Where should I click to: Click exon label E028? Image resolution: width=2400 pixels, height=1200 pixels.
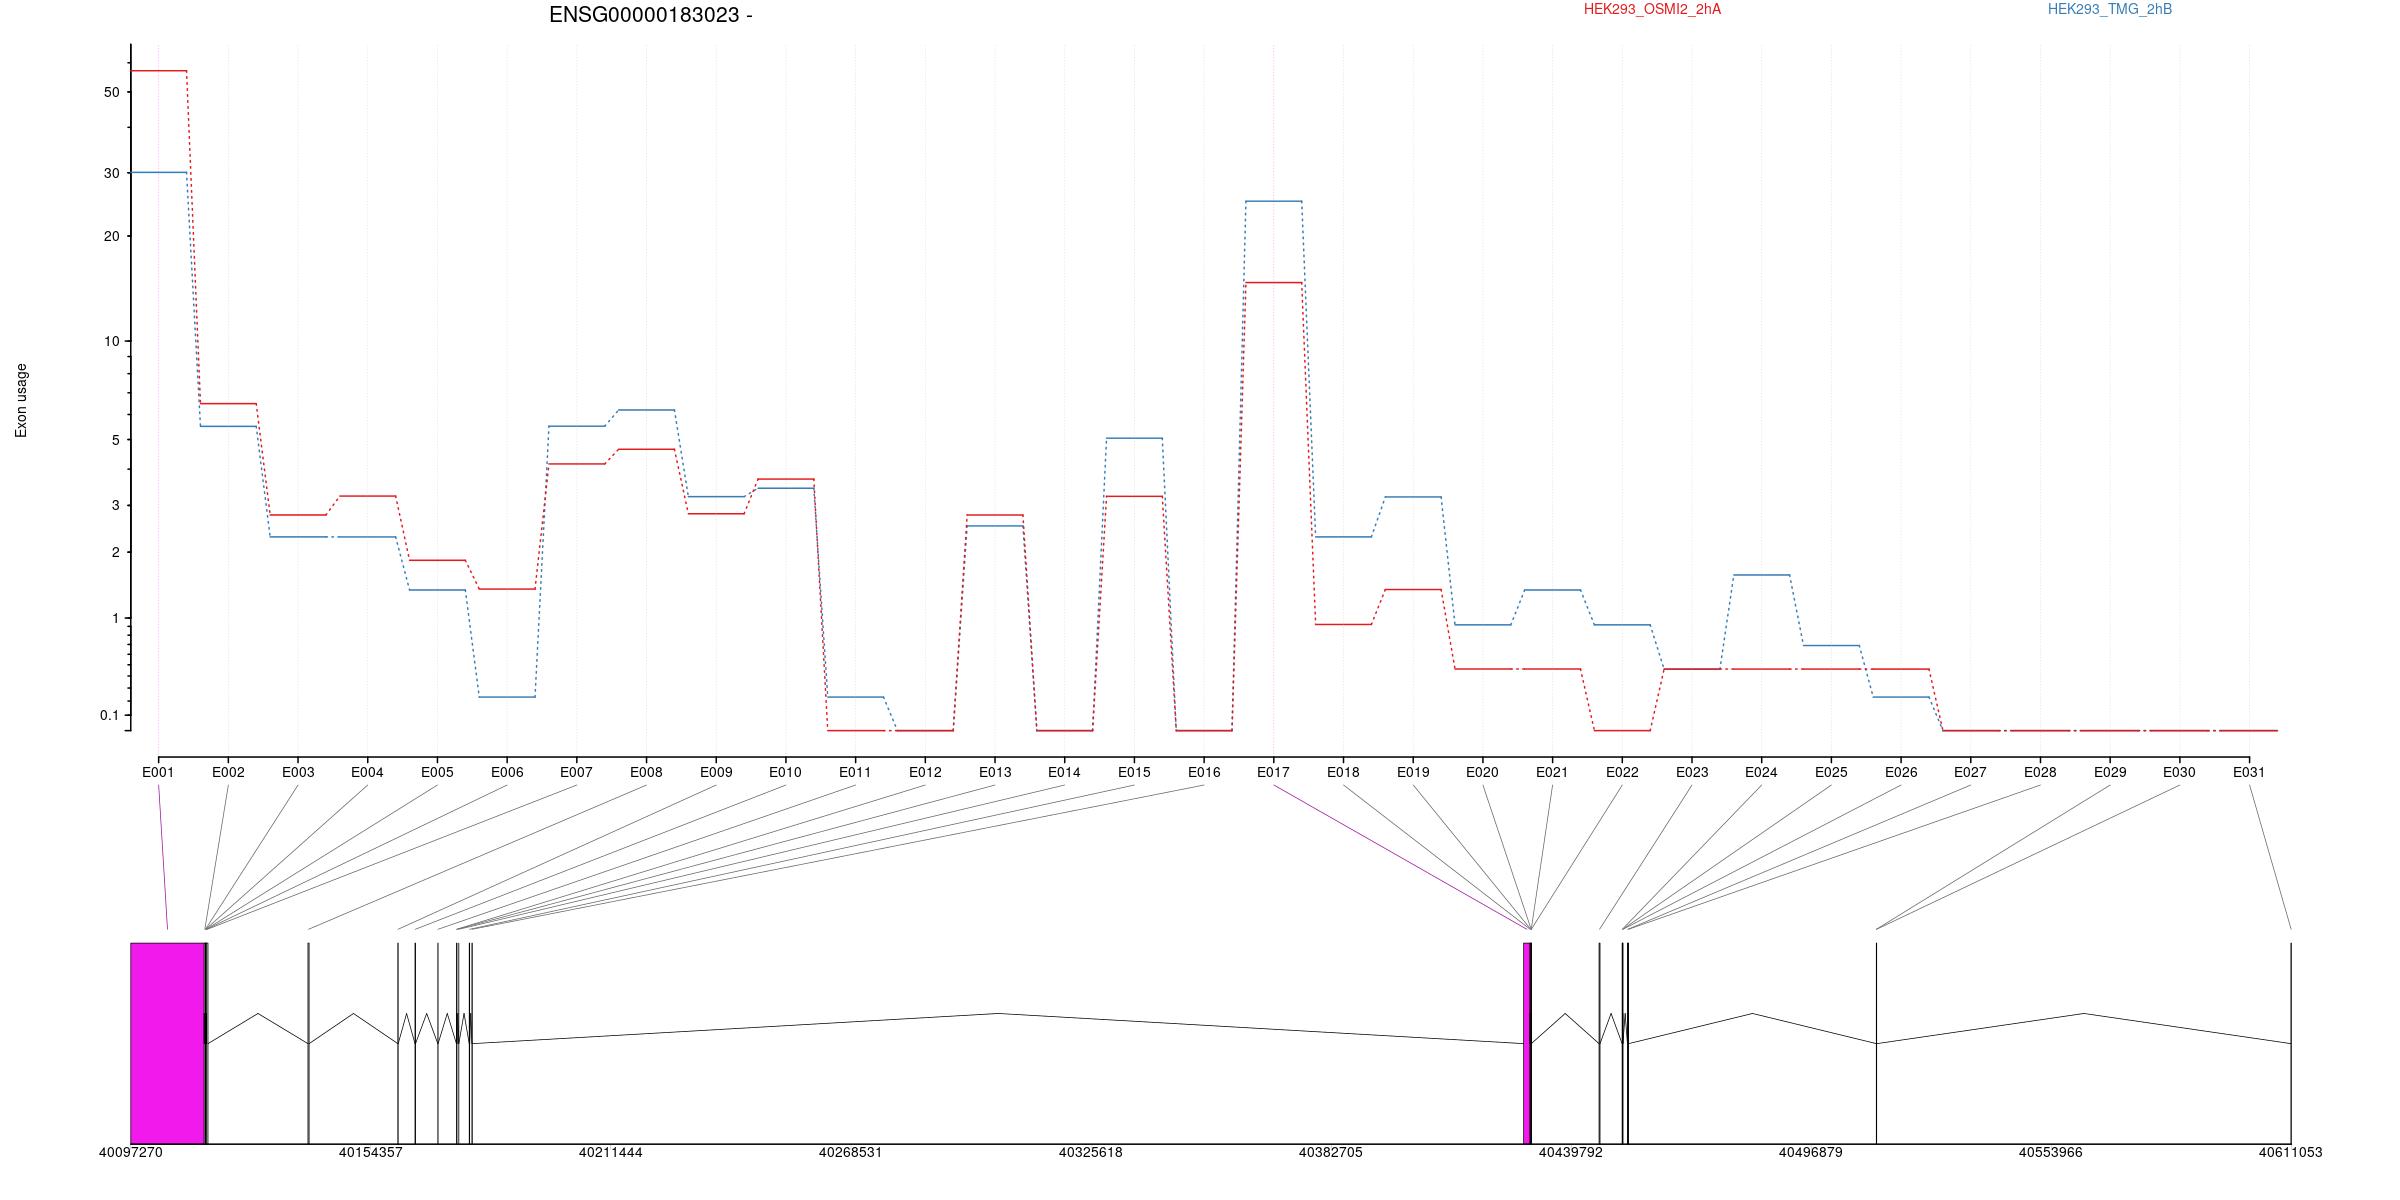(2040, 772)
